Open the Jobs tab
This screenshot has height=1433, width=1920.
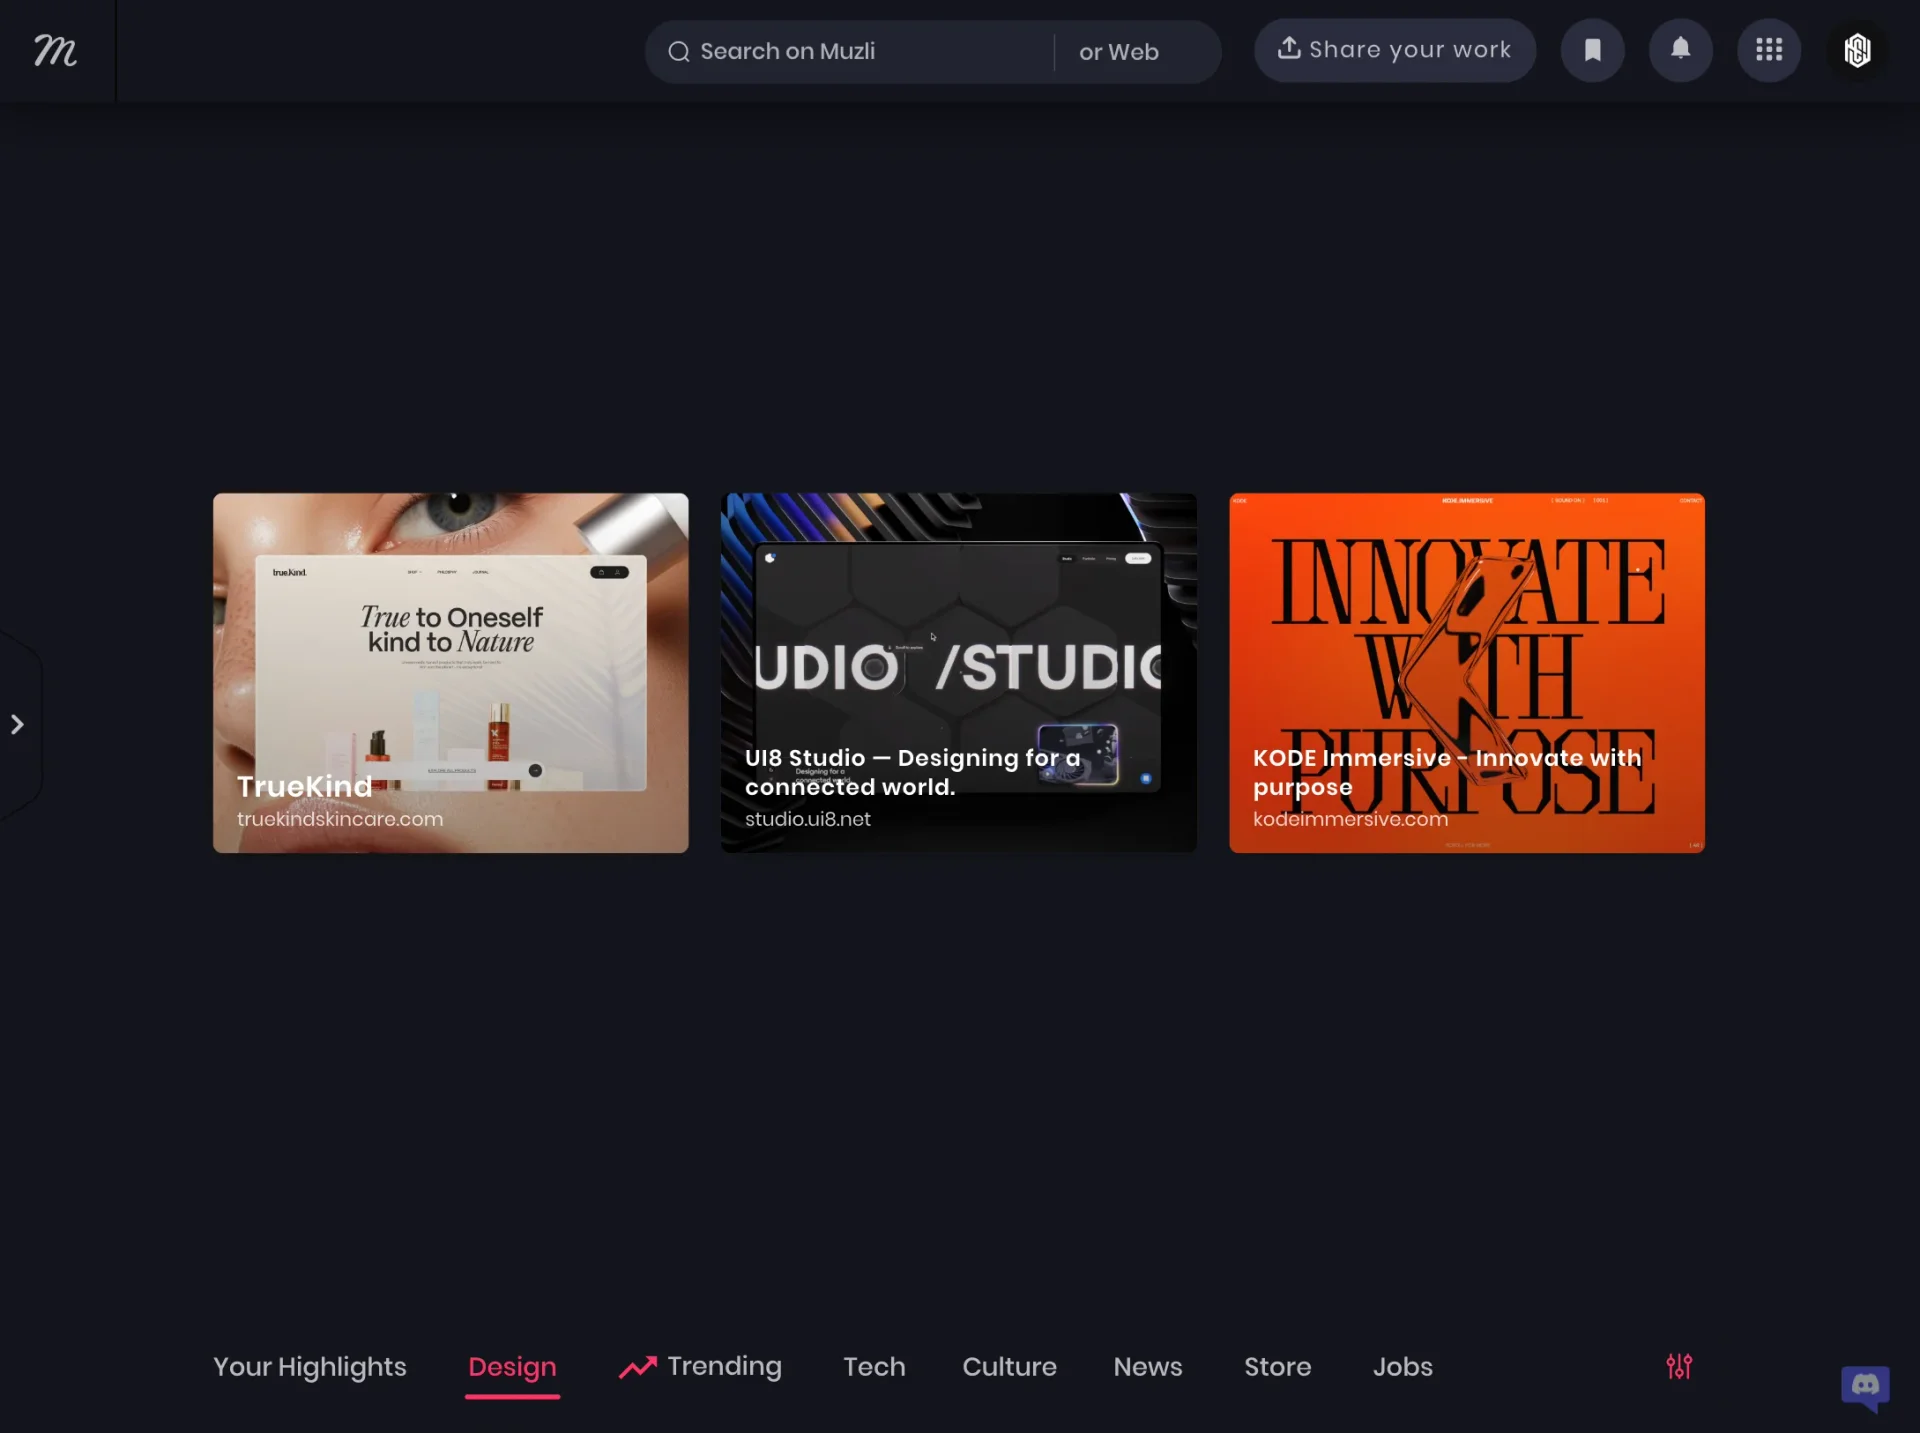click(1402, 1366)
